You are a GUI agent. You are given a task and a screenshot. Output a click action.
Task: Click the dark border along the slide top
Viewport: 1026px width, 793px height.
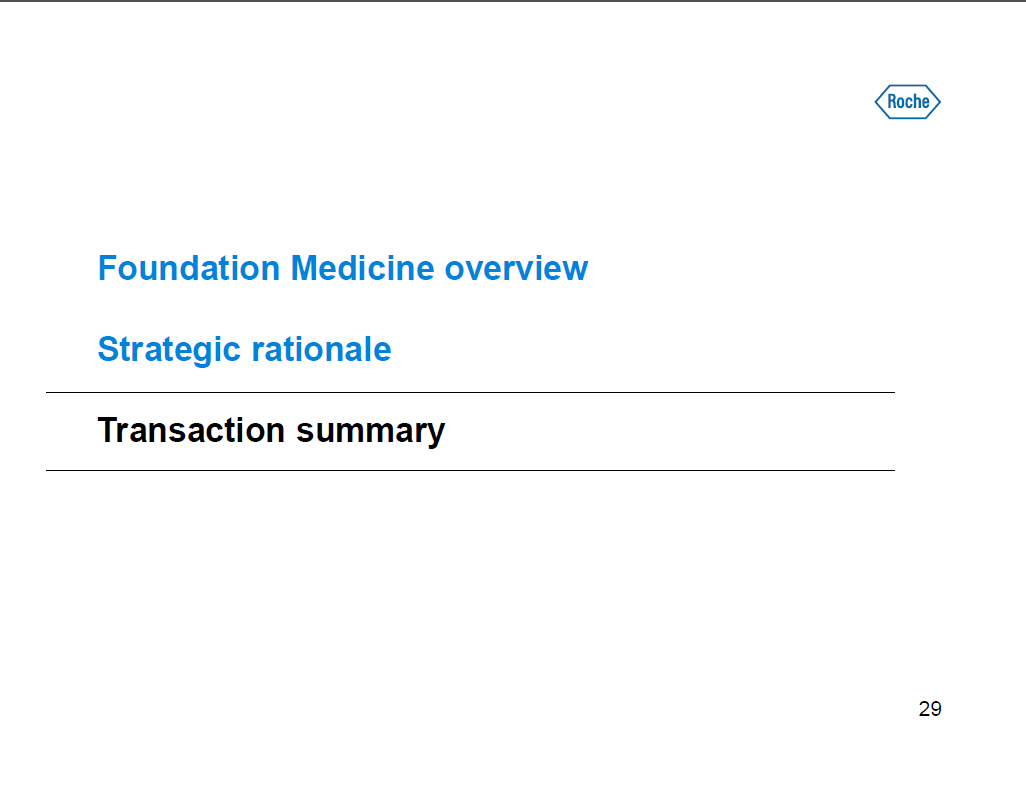tap(513, 1)
